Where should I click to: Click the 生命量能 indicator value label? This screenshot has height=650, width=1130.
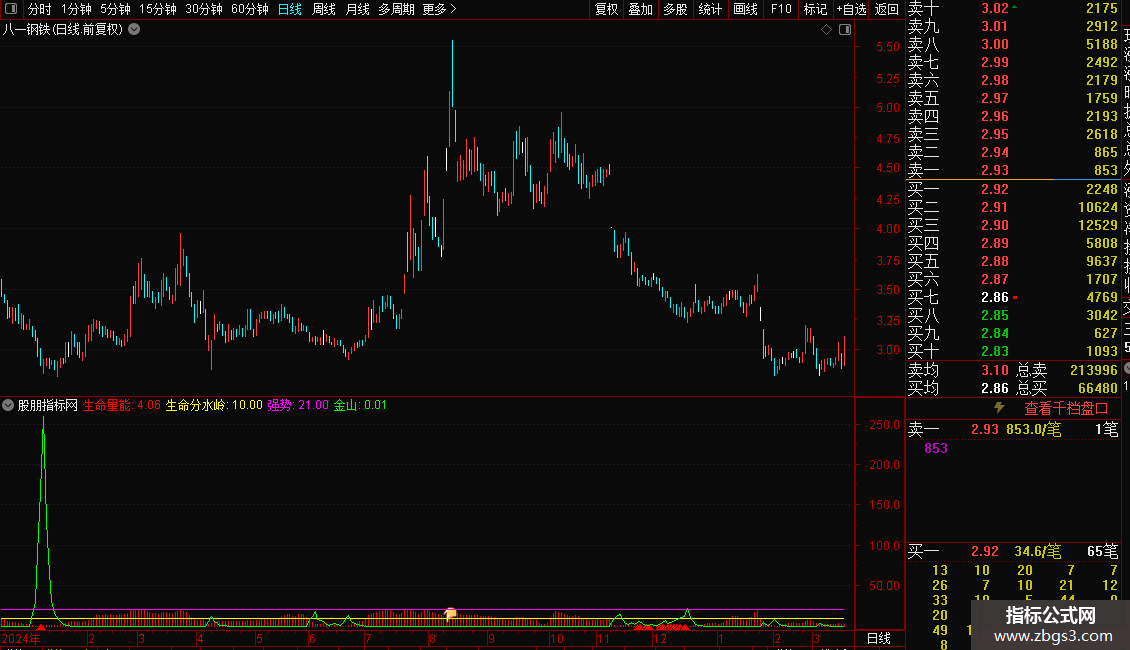(x=122, y=405)
